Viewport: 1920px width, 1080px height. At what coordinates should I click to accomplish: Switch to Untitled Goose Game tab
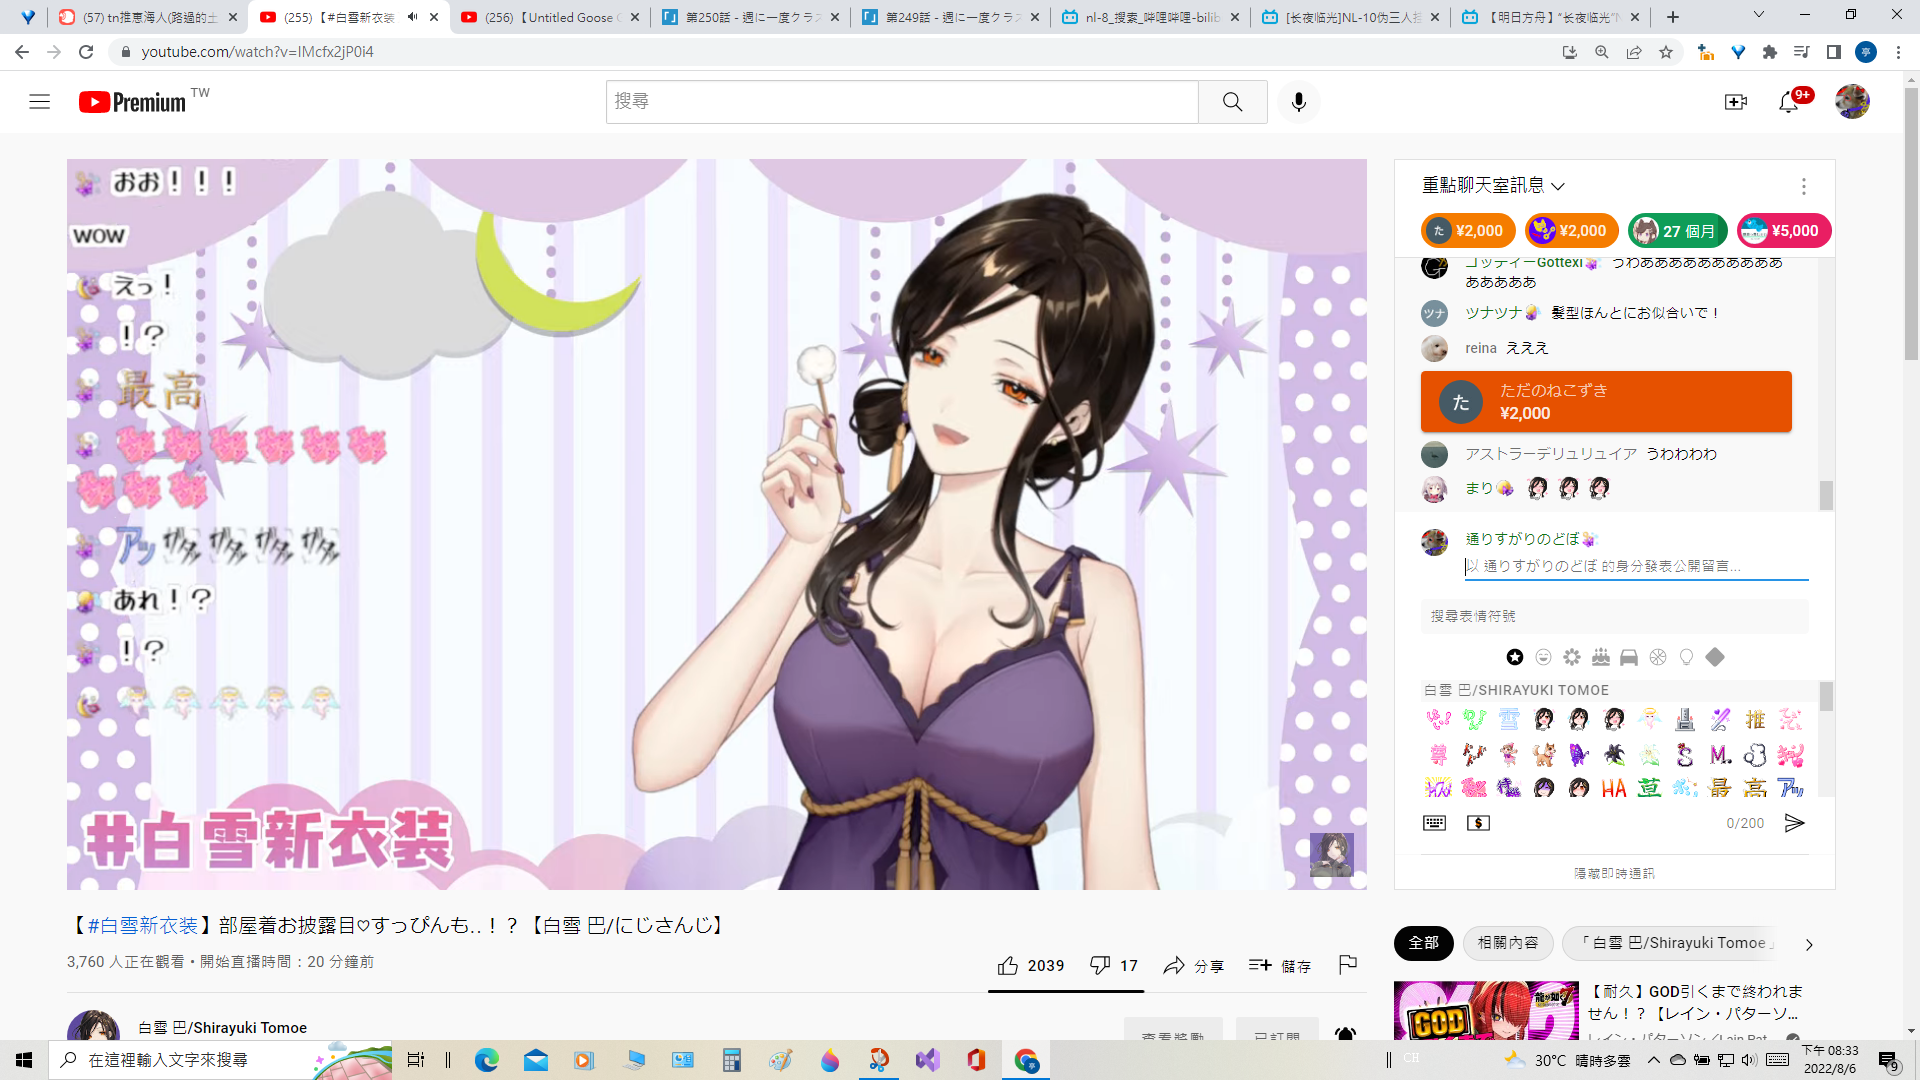pos(549,17)
